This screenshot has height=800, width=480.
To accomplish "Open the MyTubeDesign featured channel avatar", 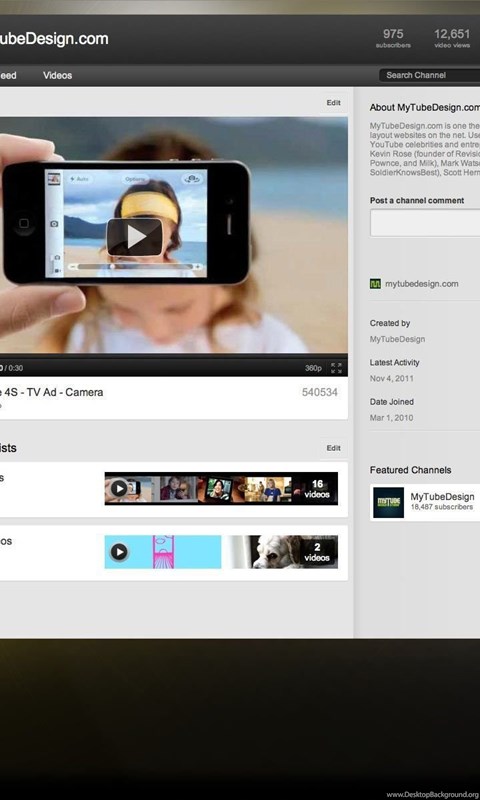I will (x=388, y=503).
